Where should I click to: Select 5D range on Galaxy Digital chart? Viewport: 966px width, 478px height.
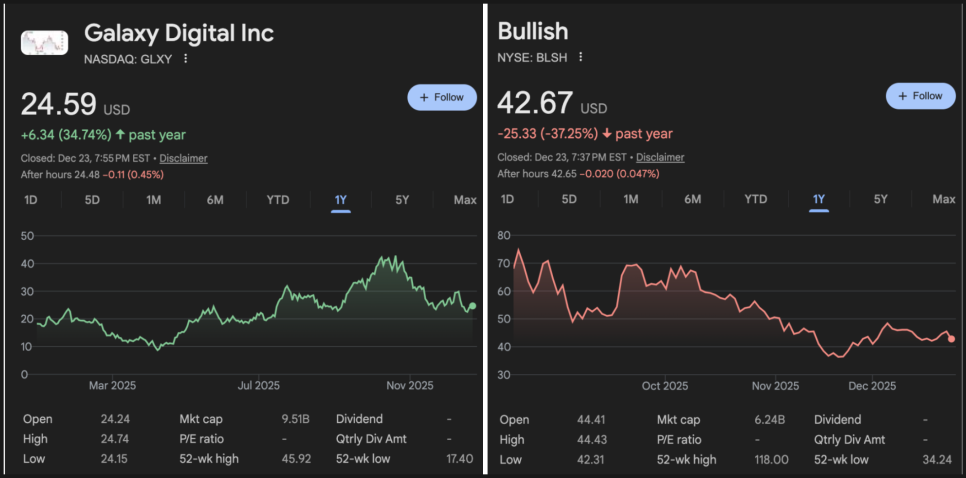coord(92,200)
